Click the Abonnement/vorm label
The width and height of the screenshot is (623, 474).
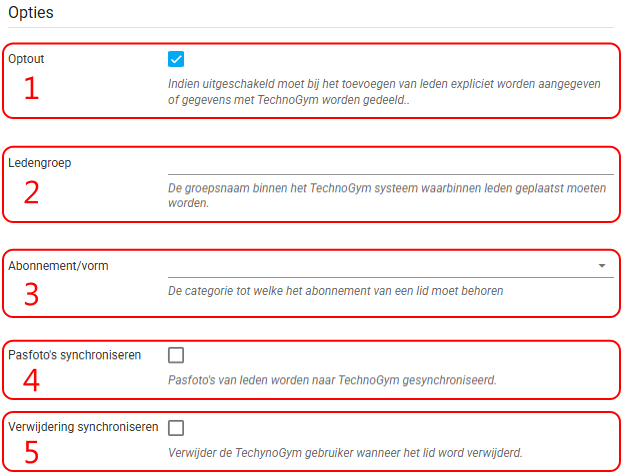pyautogui.click(x=58, y=265)
